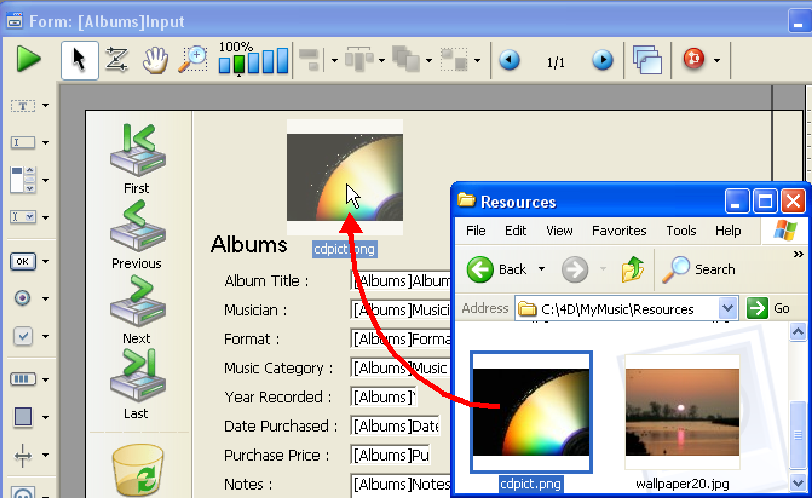Viewport: 812px width, 498px height.
Task: Select the static text object tool
Action: [x=23, y=106]
